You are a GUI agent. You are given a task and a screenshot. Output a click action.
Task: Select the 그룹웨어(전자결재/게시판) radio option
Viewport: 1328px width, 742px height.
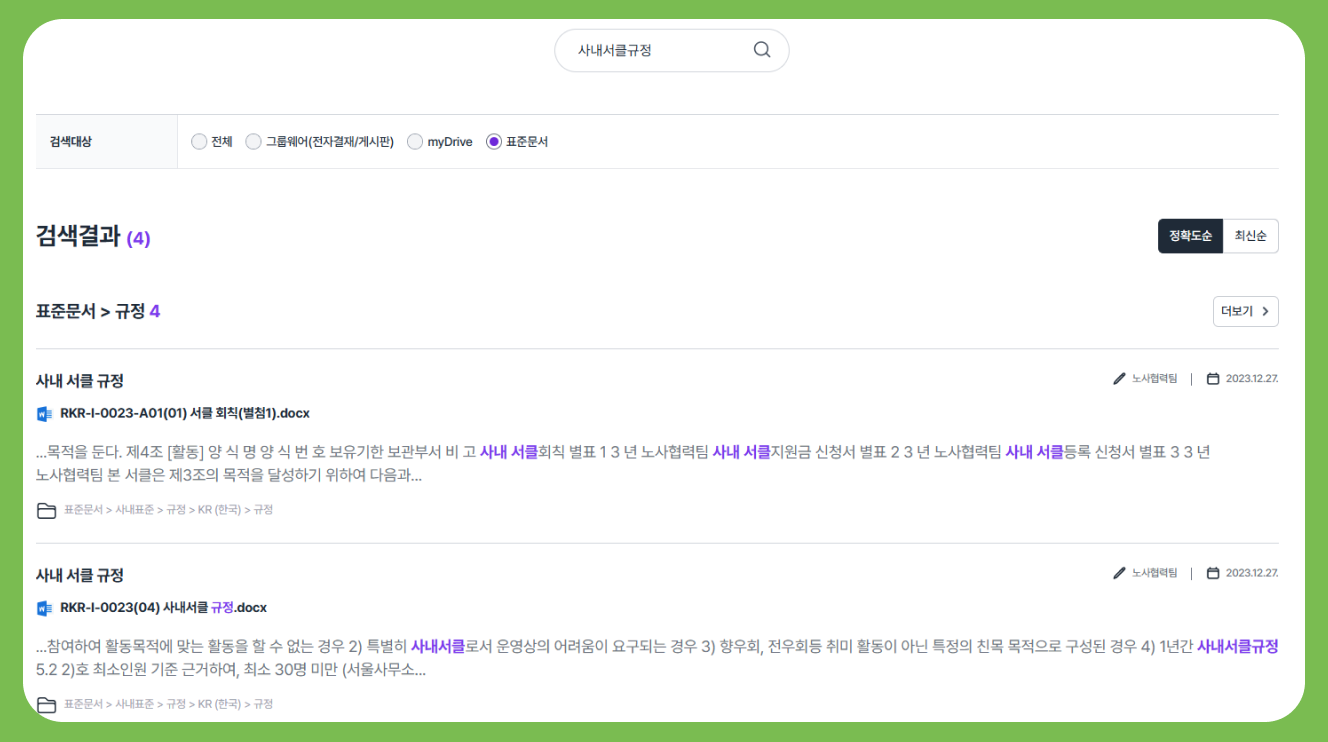(253, 142)
